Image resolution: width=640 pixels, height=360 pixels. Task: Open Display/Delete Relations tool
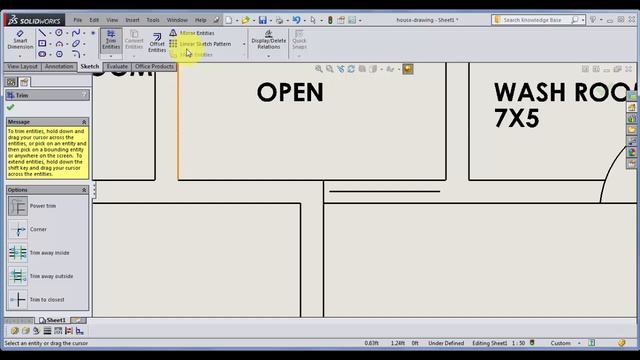tap(269, 40)
